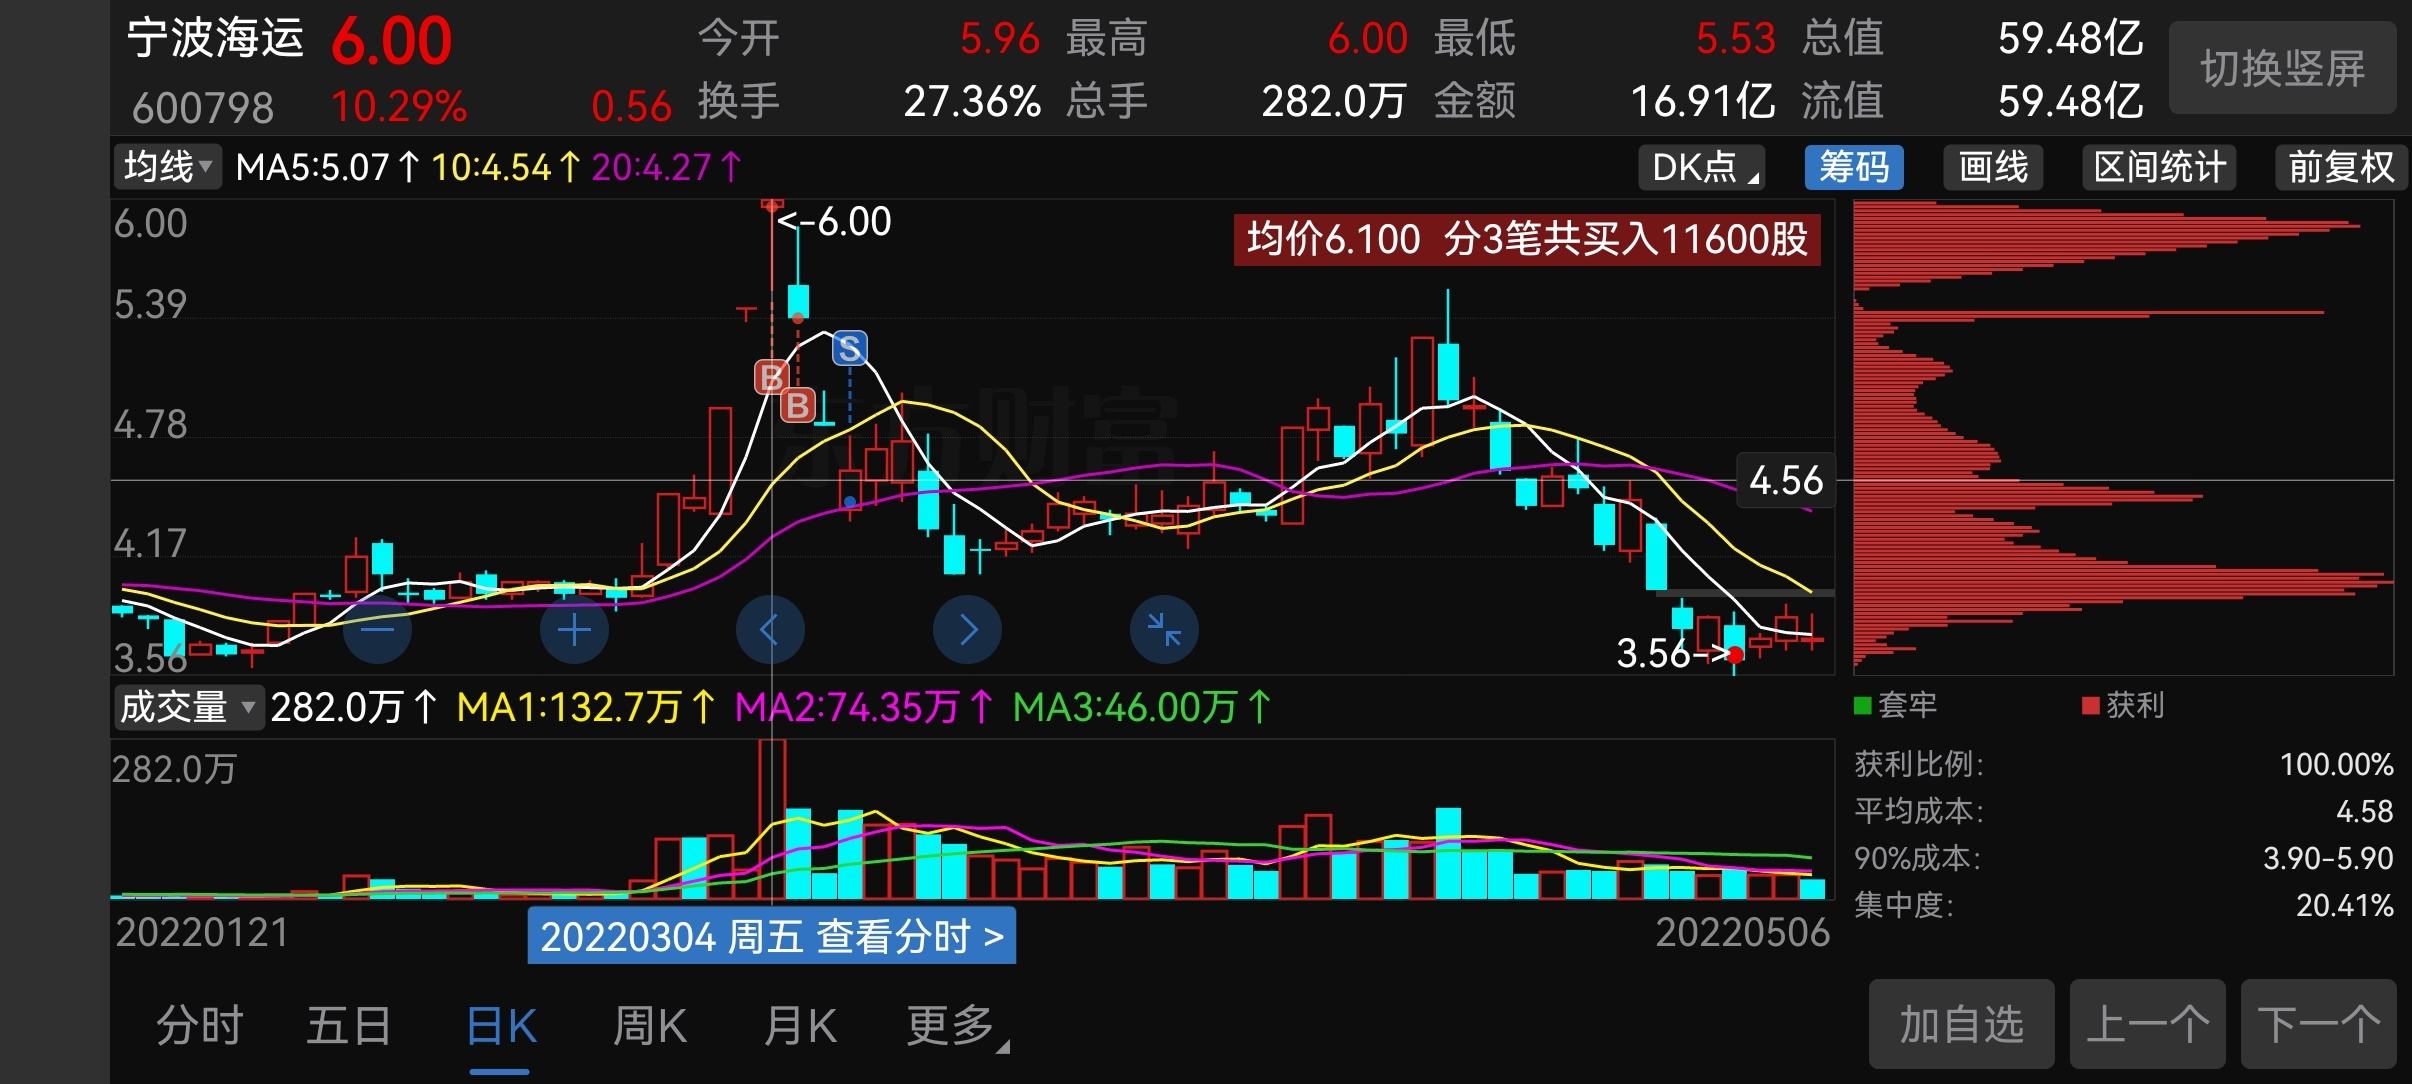The height and width of the screenshot is (1084, 2412).
Task: Click the zoom in plus circle icon
Action: [x=574, y=630]
